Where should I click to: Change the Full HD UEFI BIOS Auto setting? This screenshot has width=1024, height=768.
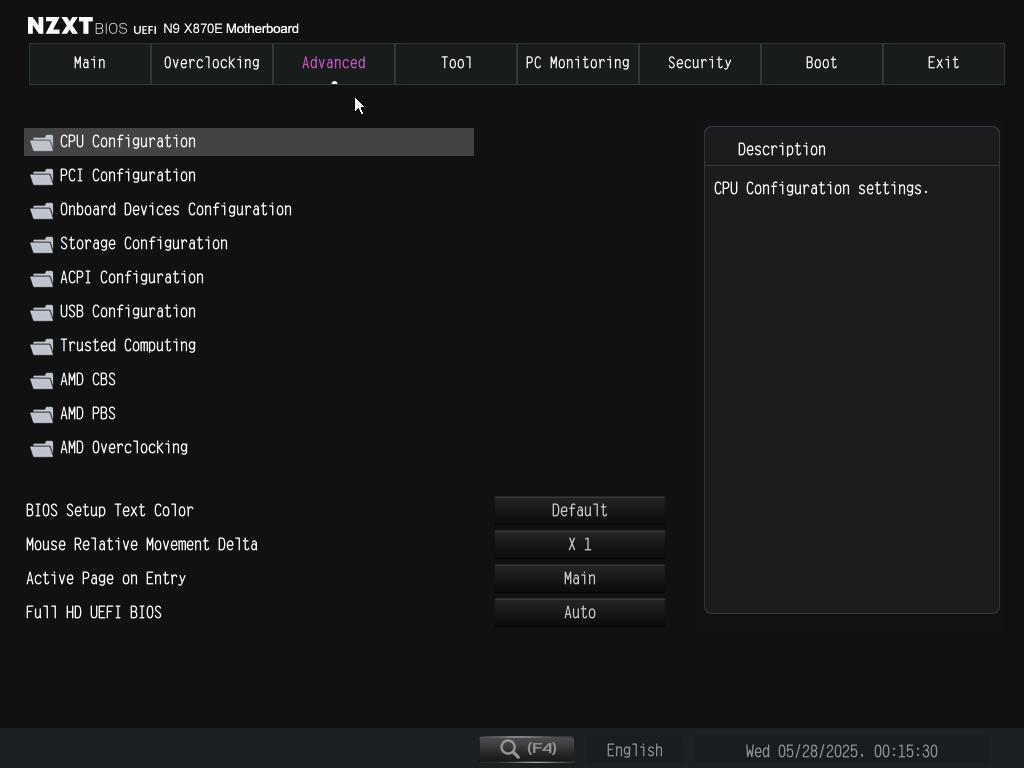579,612
